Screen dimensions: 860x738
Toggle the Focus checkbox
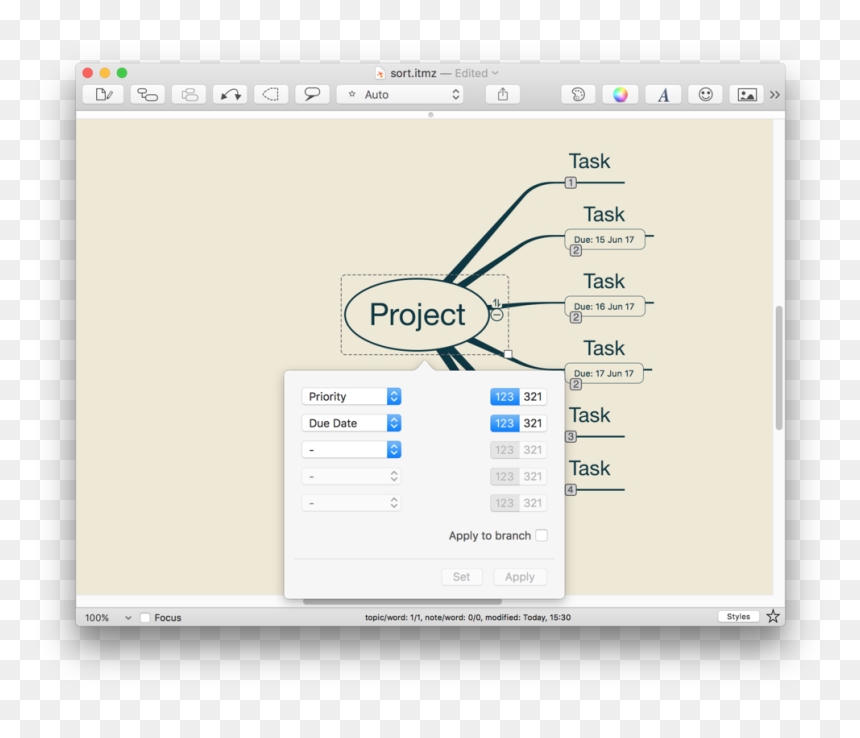coord(145,617)
